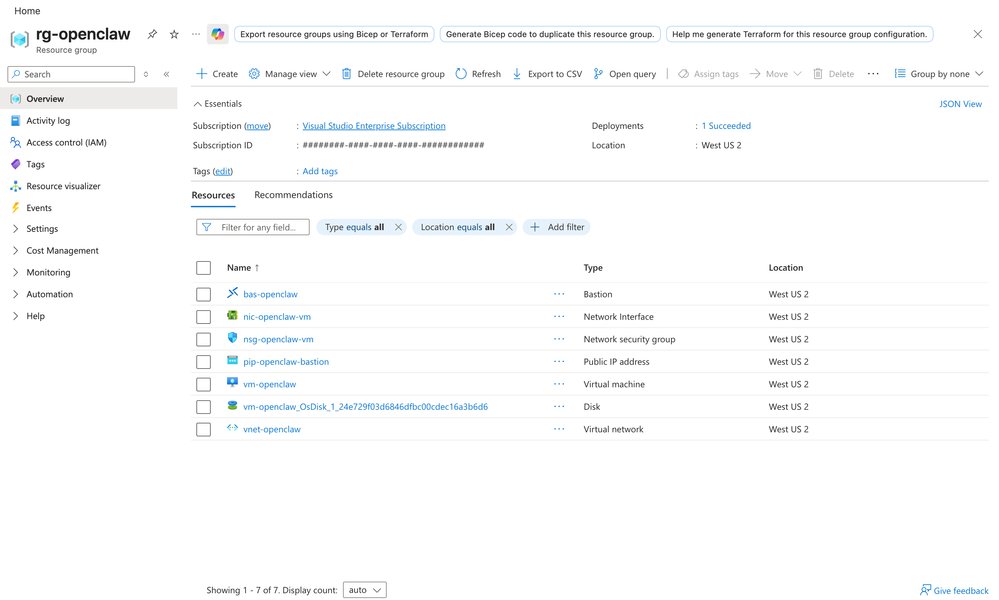Click the disk icon for vm-openclaw_OsDisk
Viewport: 999px width, 600px height.
pyautogui.click(x=232, y=406)
